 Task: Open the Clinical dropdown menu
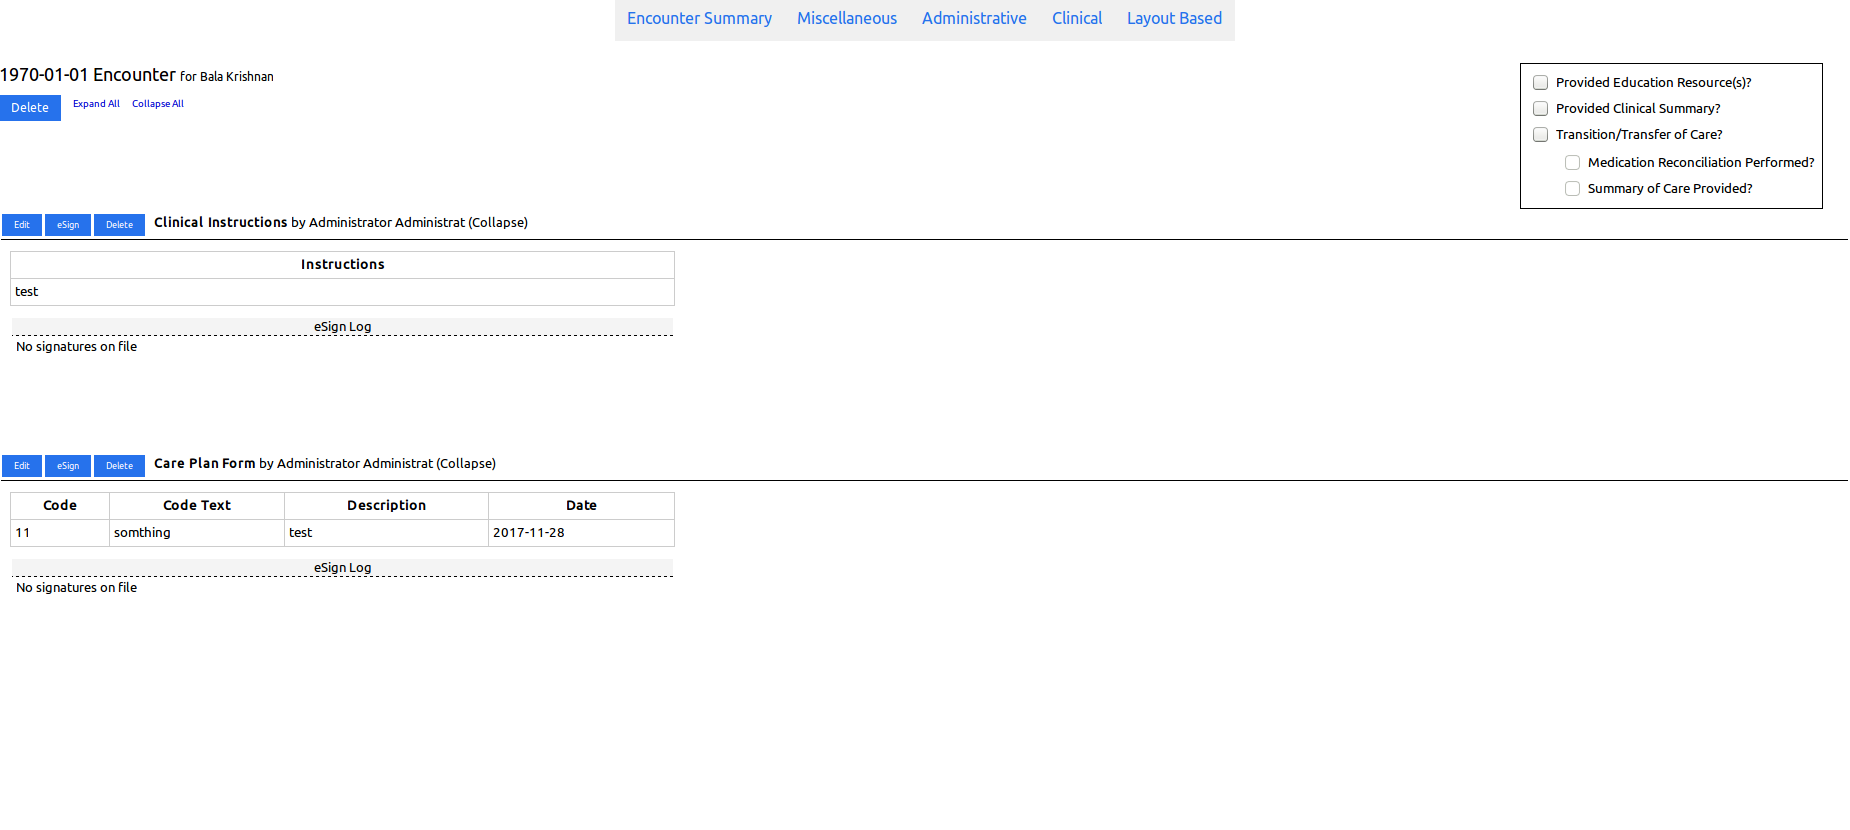(x=1077, y=19)
